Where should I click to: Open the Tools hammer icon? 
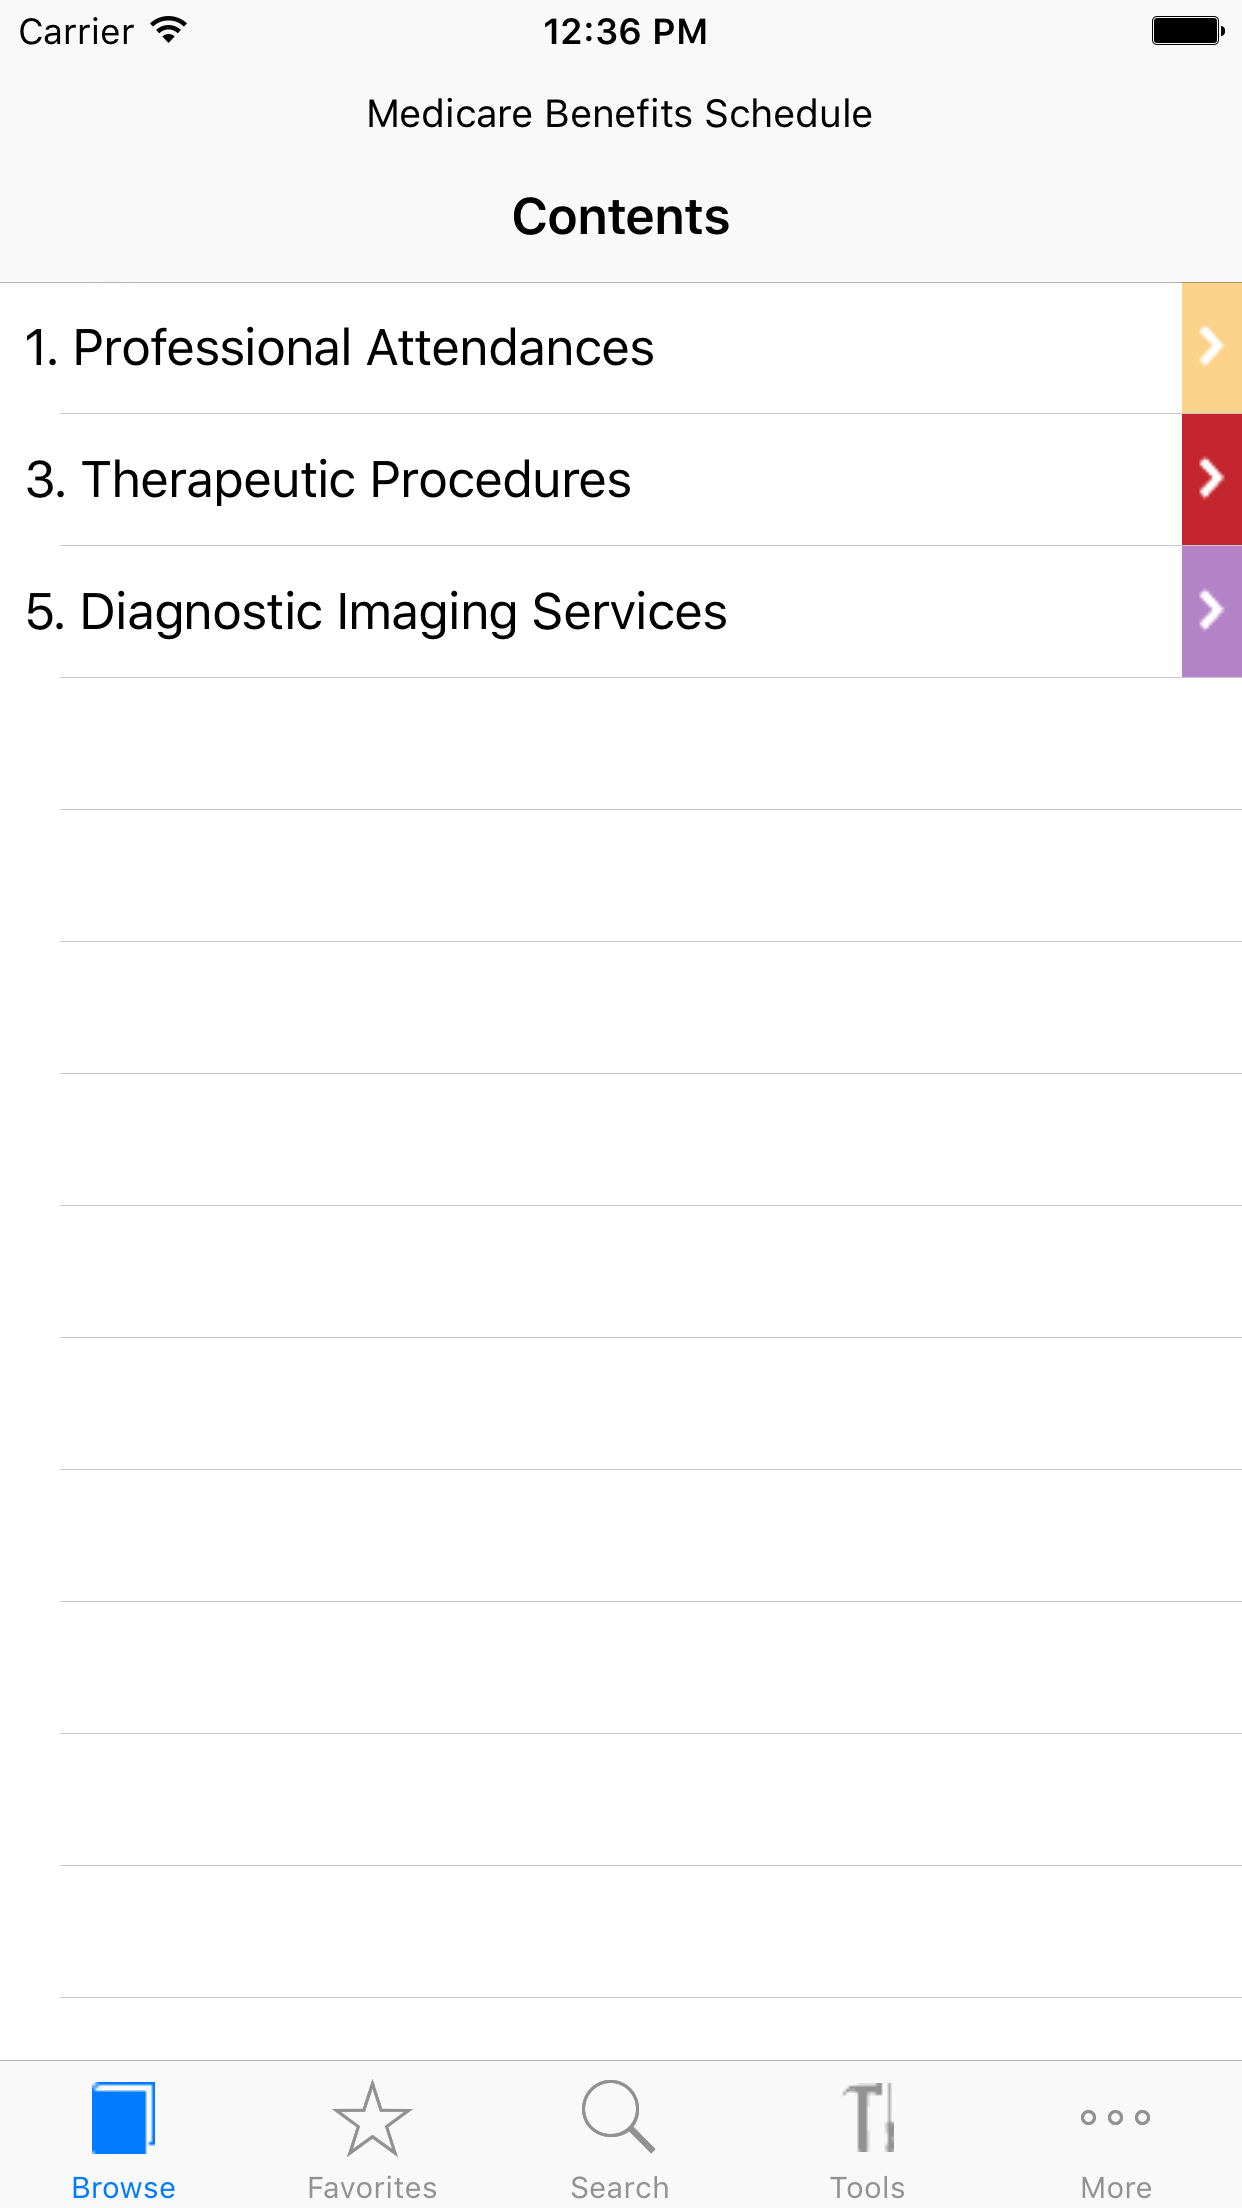pos(868,2118)
